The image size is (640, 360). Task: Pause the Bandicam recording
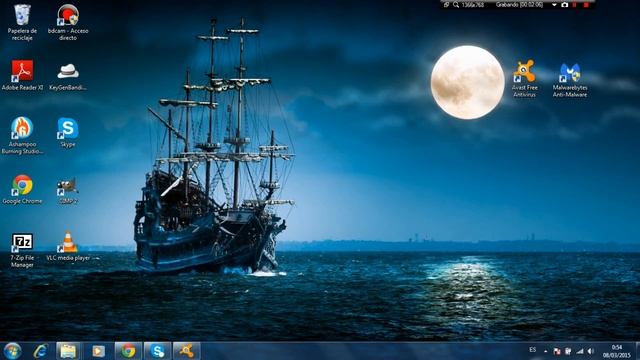[x=575, y=5]
